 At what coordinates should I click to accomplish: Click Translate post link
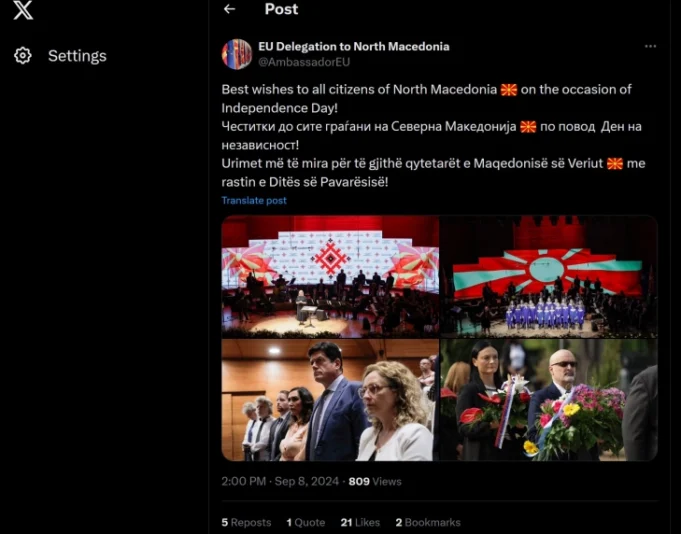tap(254, 201)
